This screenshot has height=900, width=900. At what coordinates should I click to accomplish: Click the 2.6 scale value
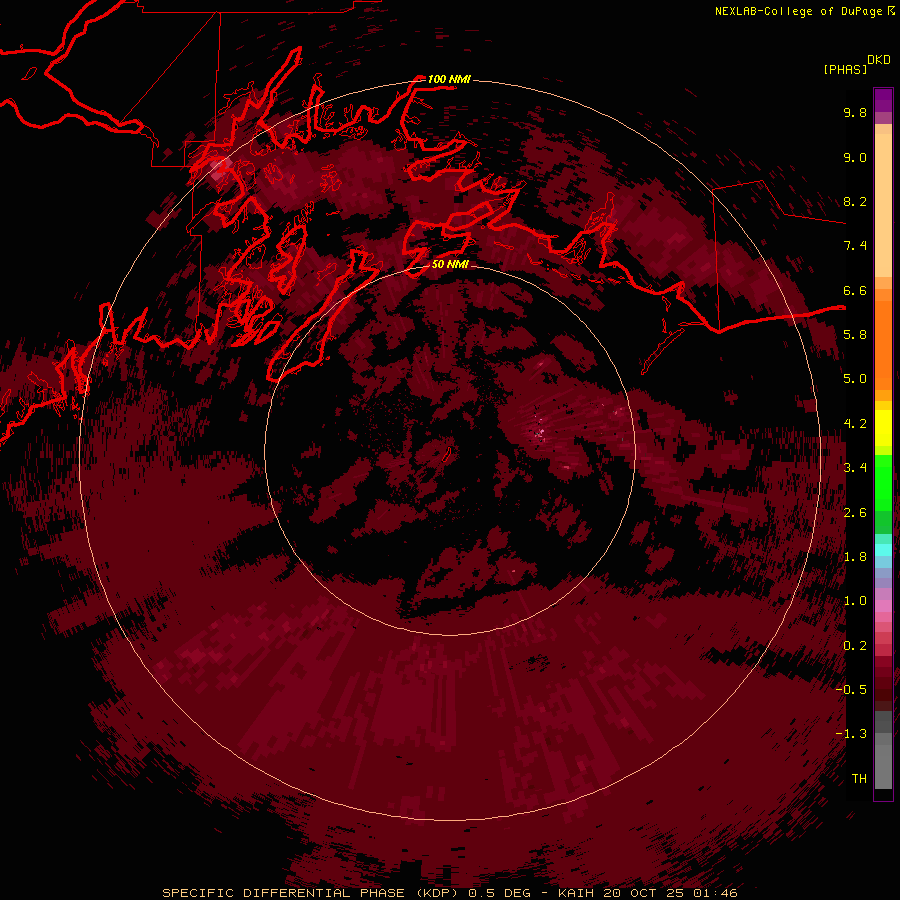tap(855, 513)
